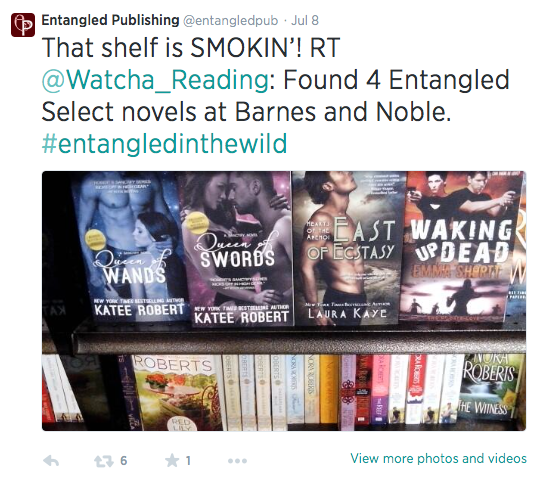Click the @entangledpub handle
538x482 pixels.
click(x=231, y=21)
